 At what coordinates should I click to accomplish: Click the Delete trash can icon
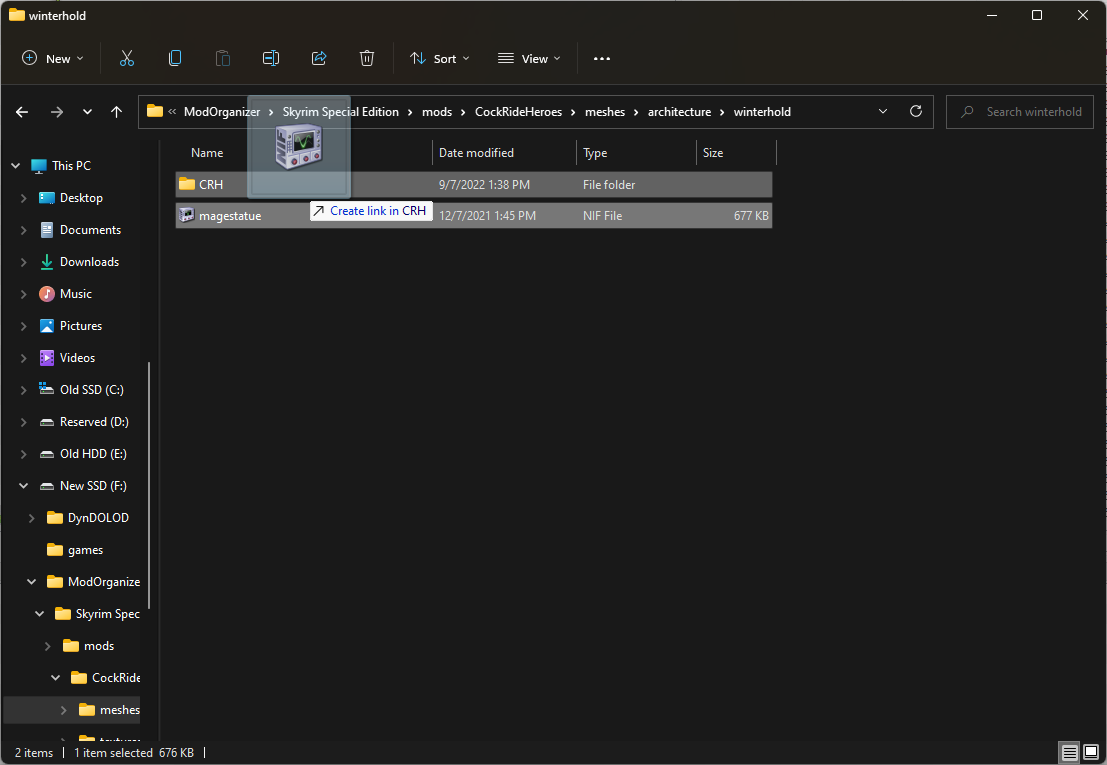click(x=366, y=59)
